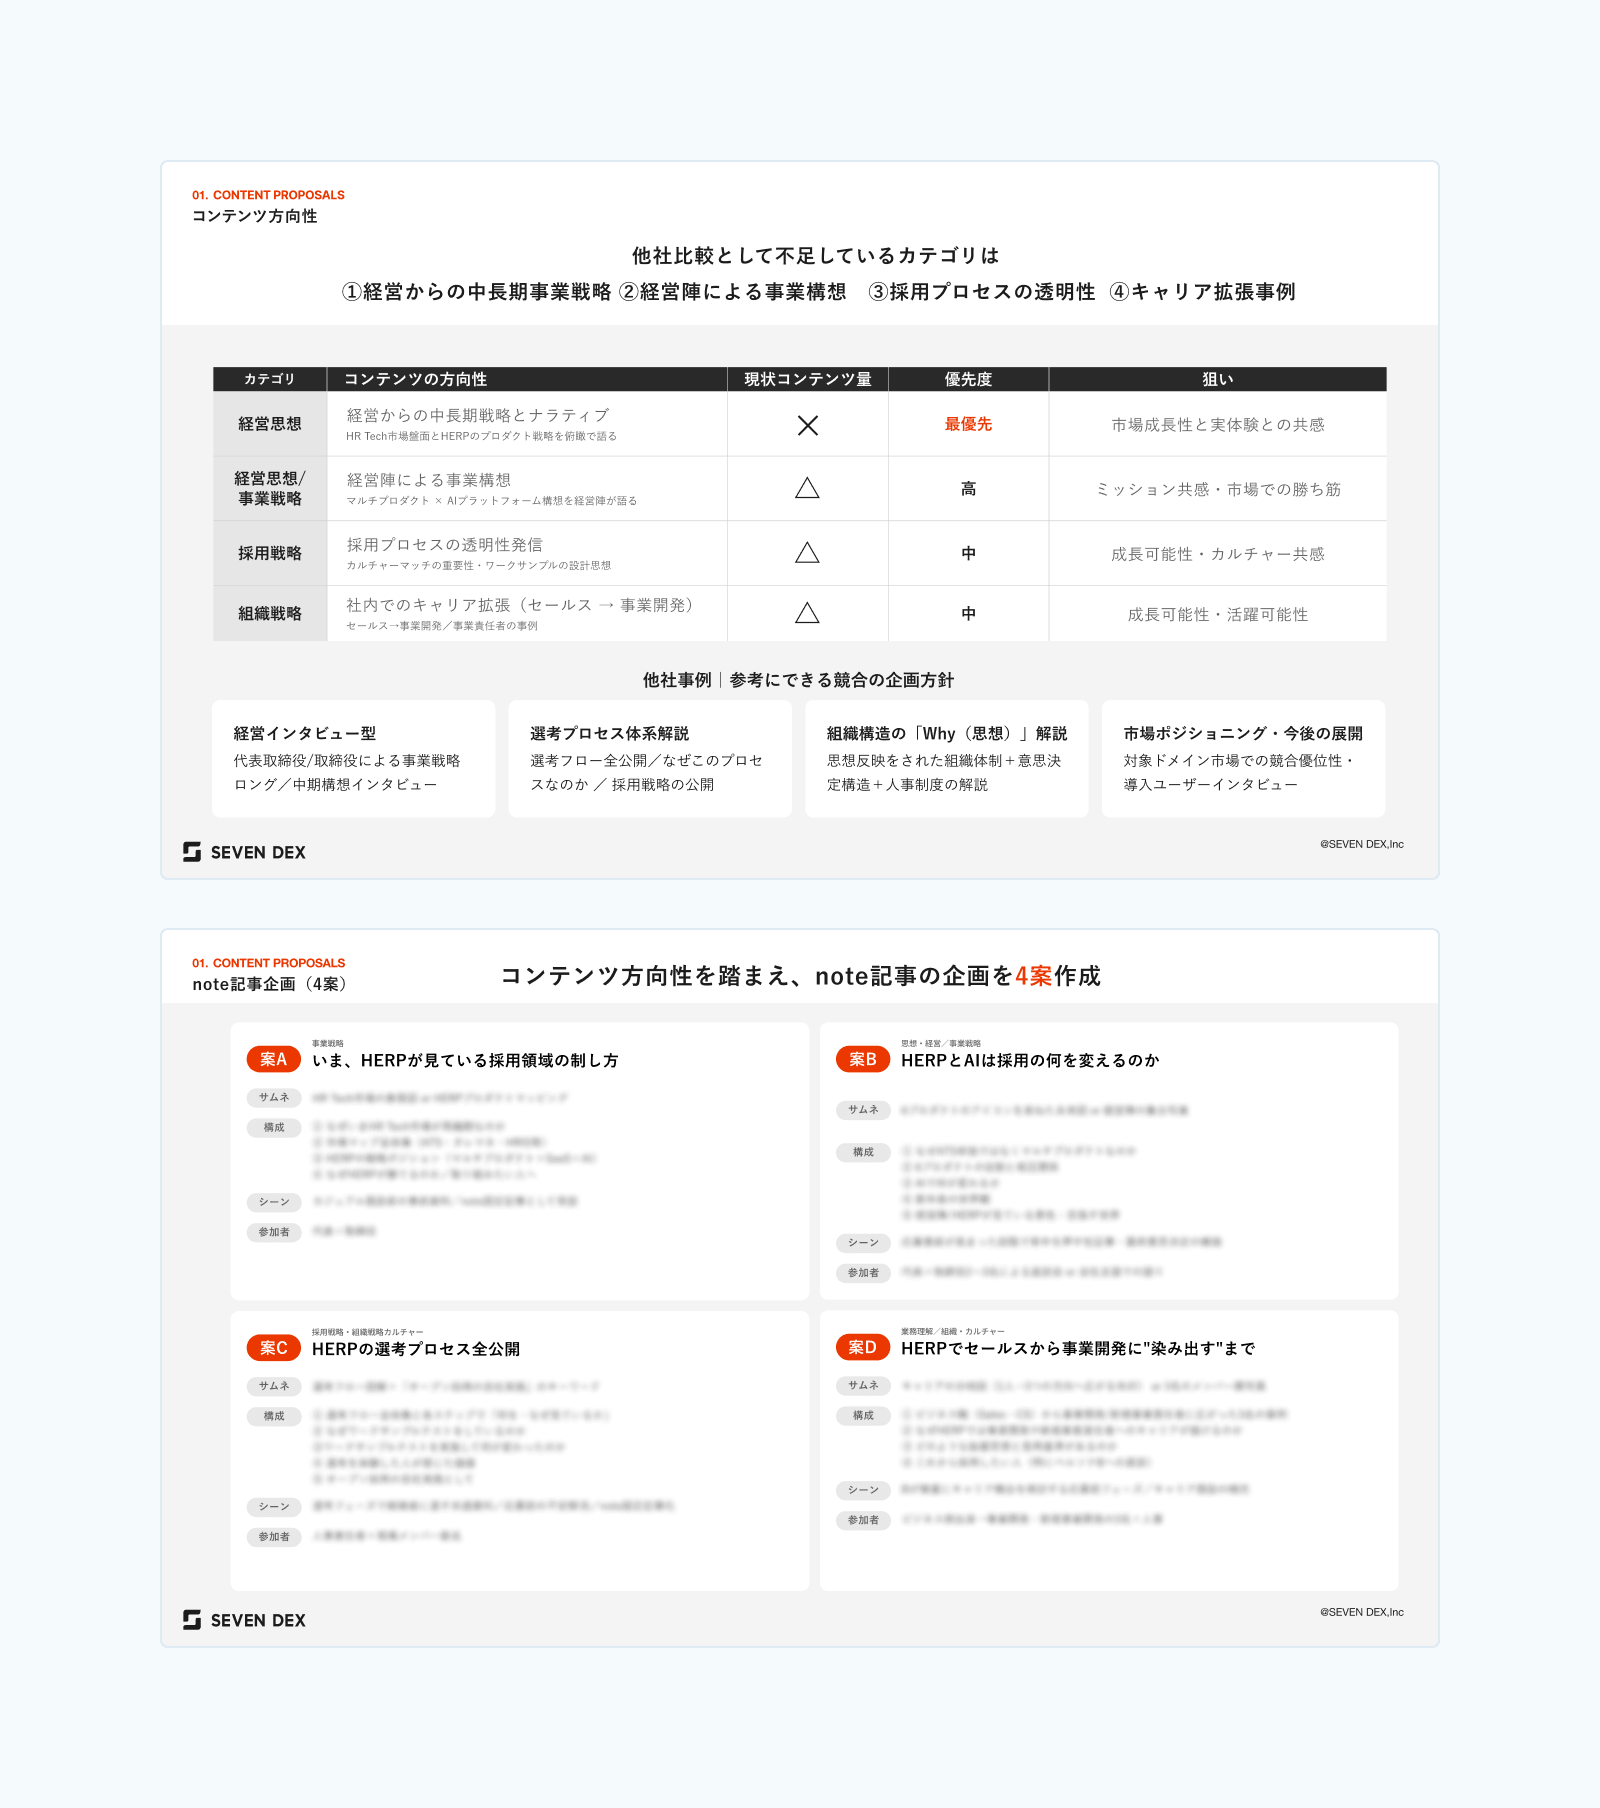Select the 採用戦略 category cell
The height and width of the screenshot is (1808, 1600).
(x=270, y=553)
